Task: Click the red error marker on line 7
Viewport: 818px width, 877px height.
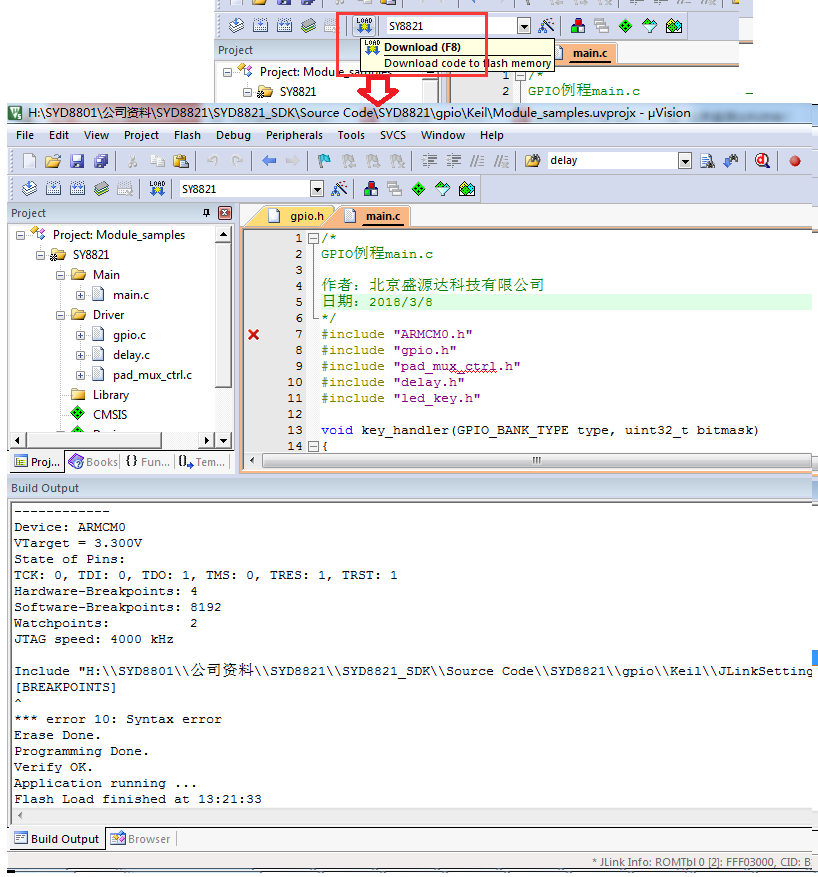Action: (253, 334)
